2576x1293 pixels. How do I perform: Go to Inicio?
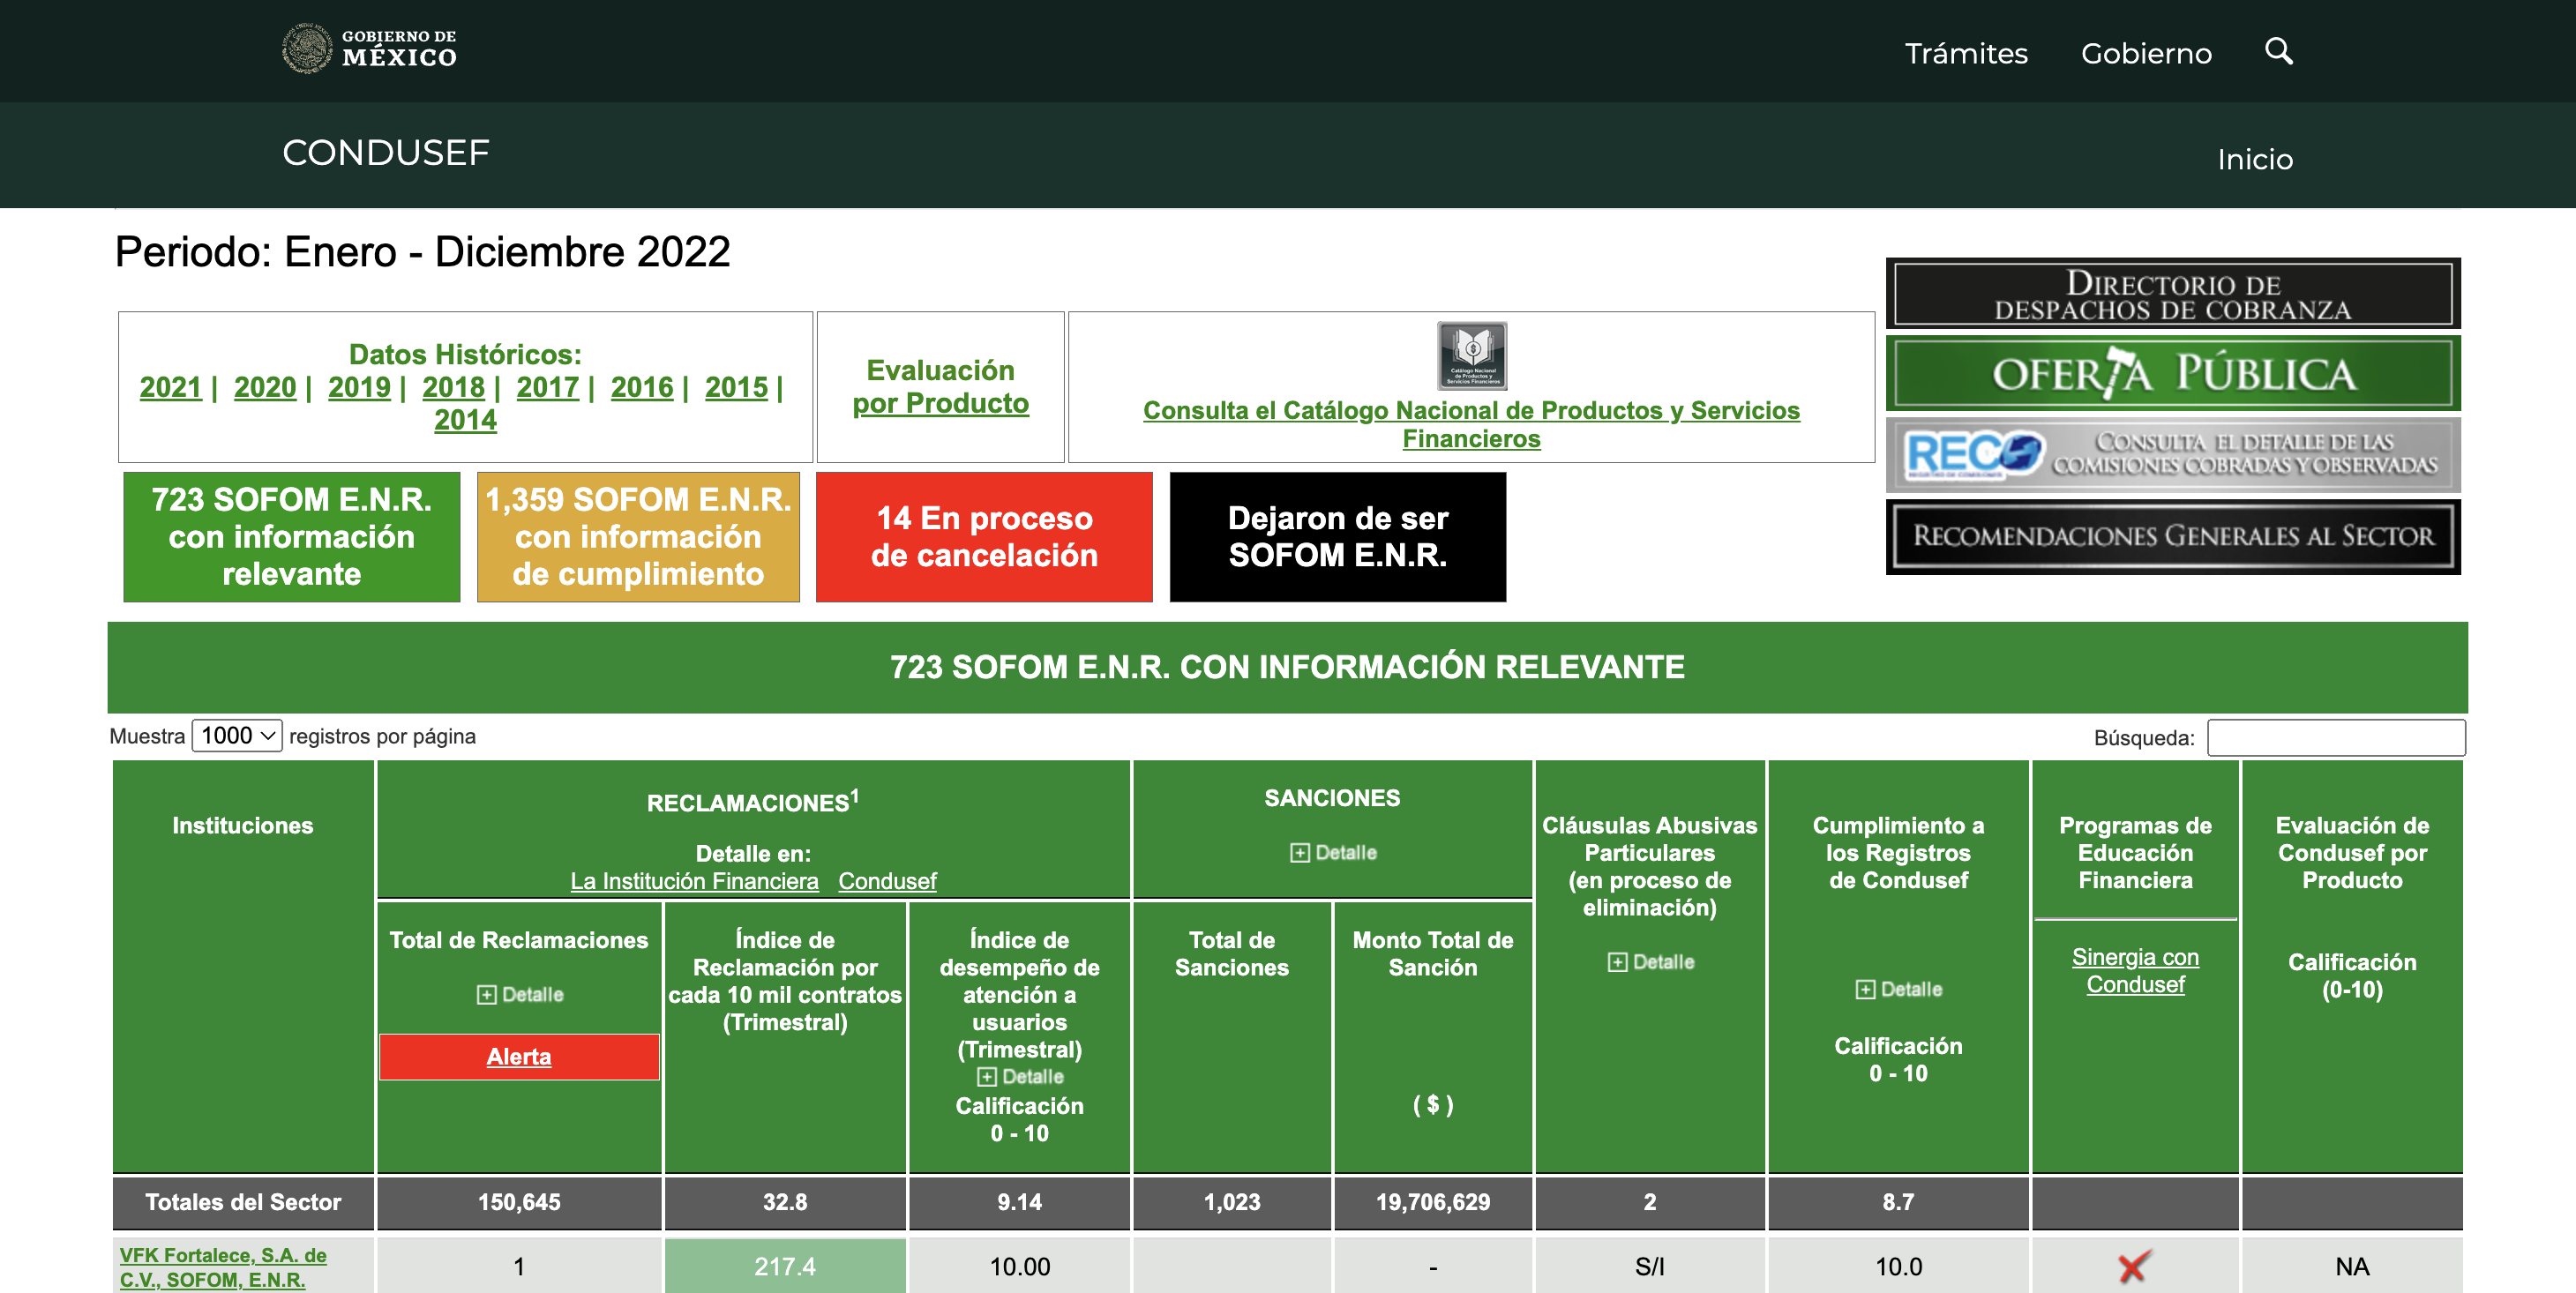(x=2254, y=159)
